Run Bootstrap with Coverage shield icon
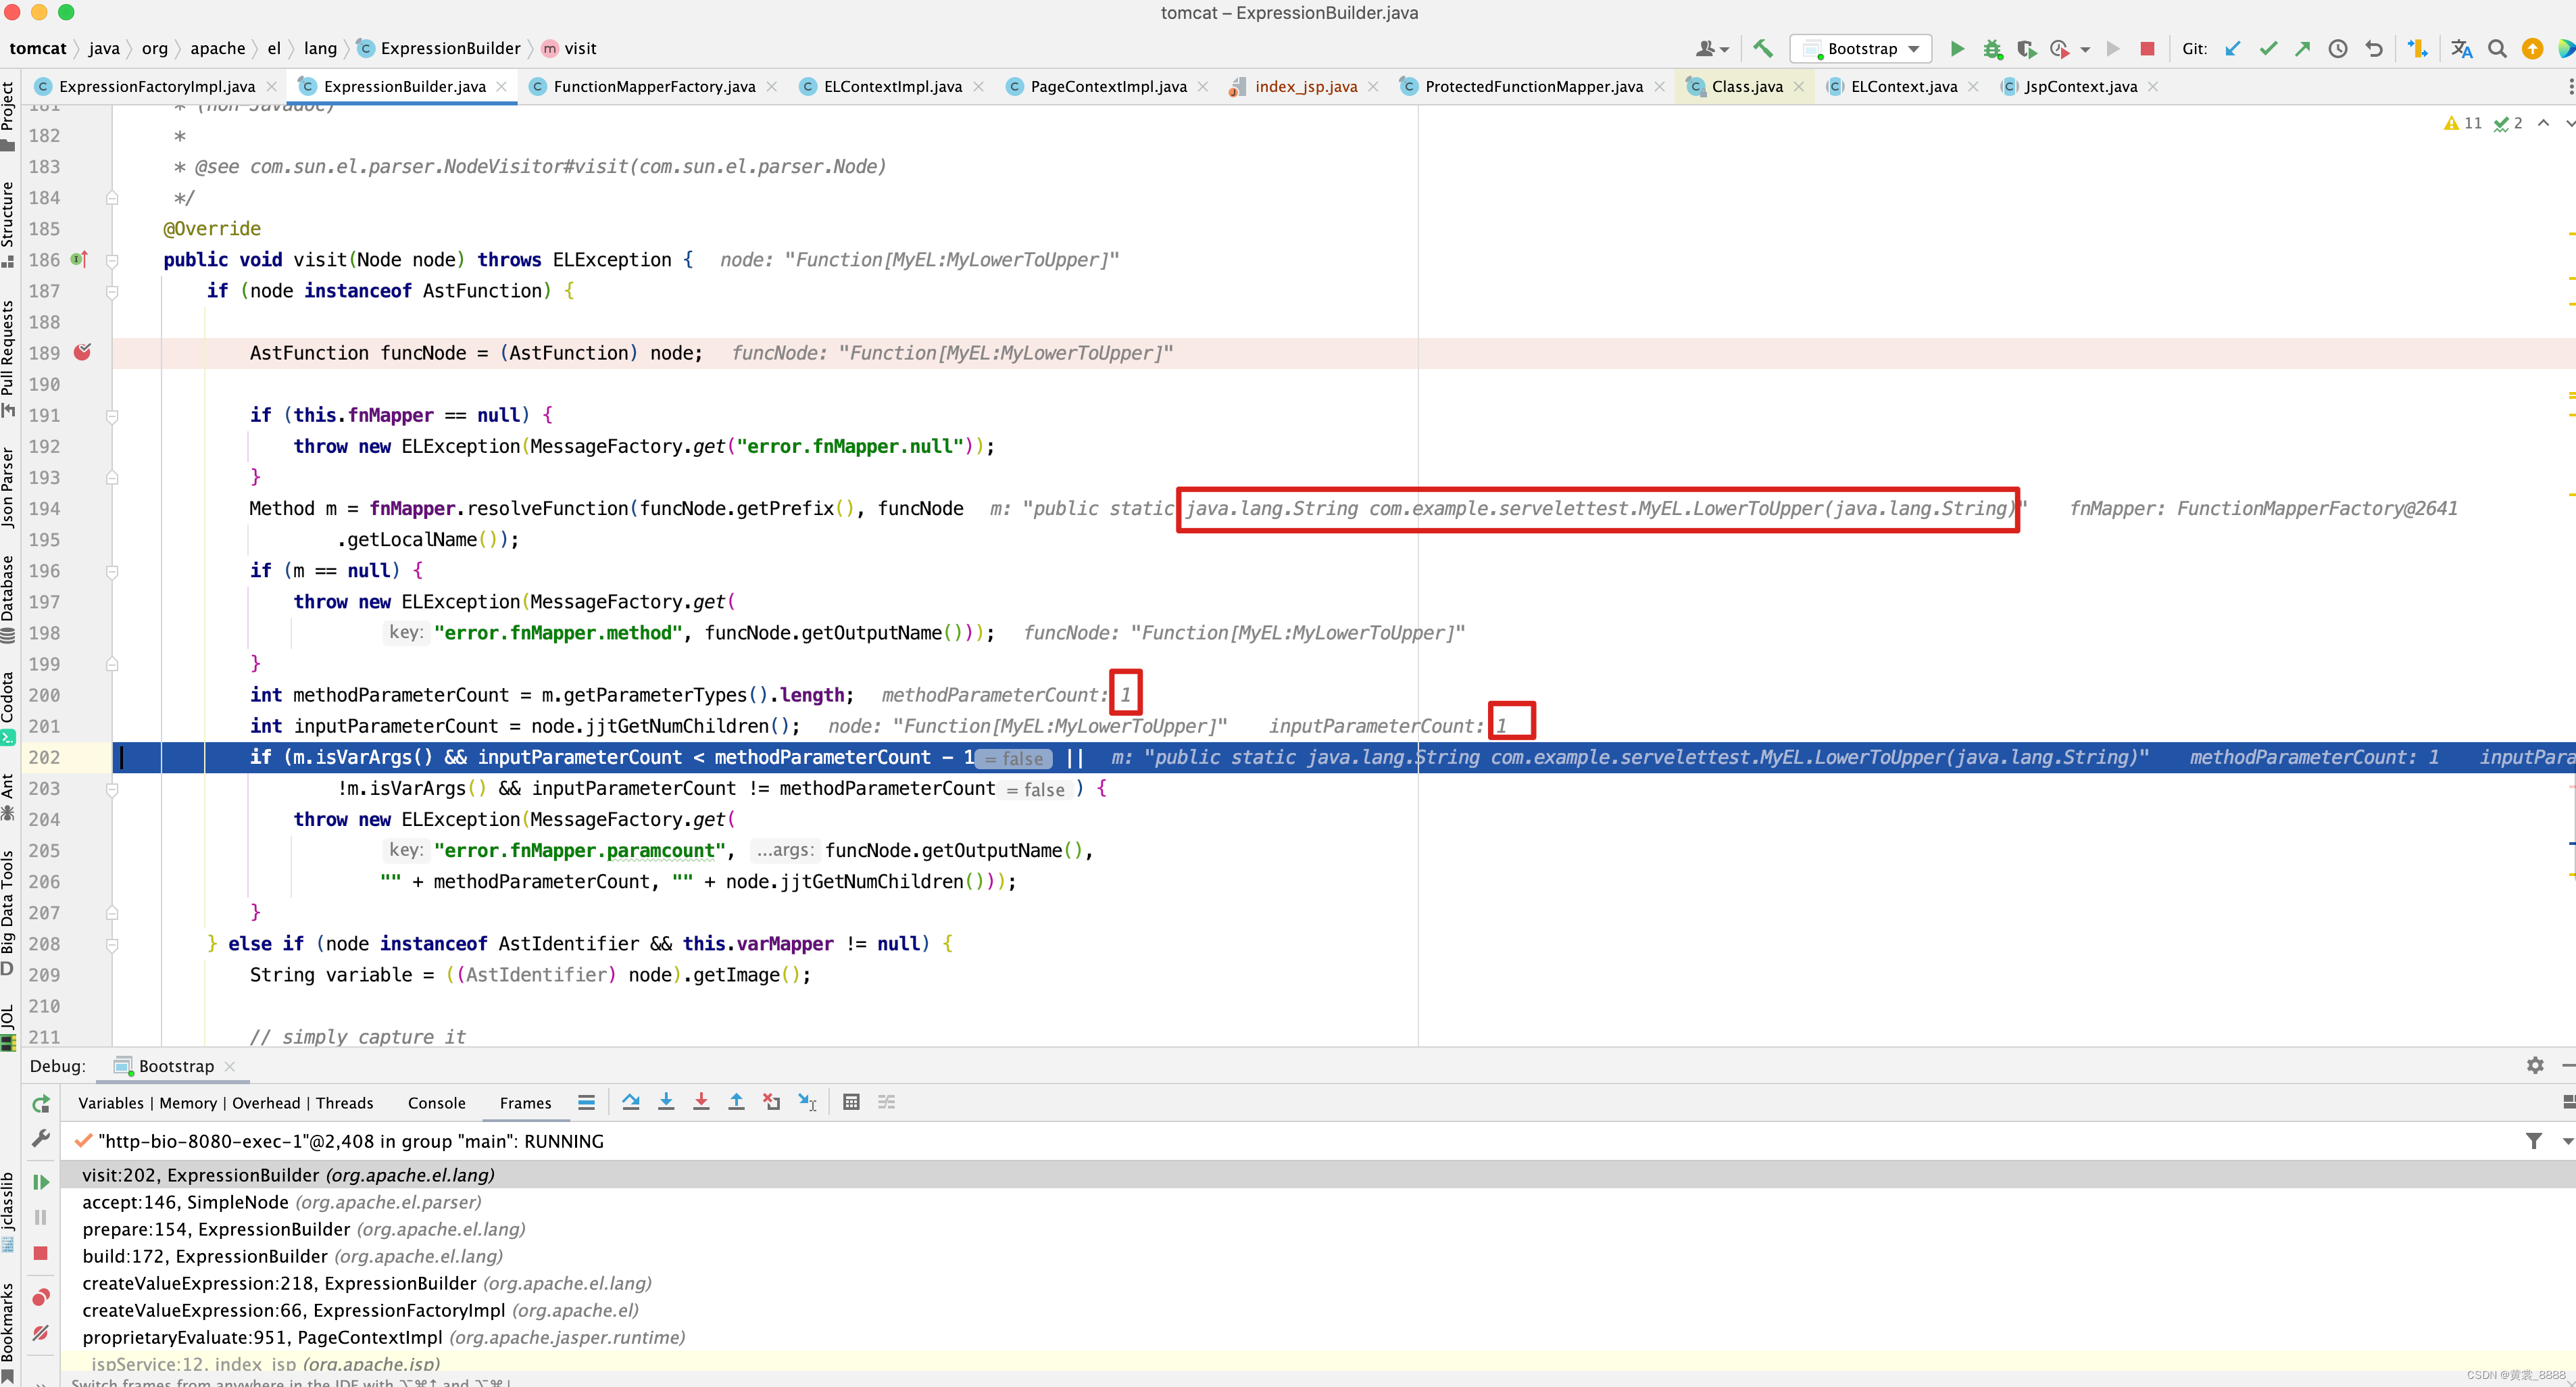This screenshot has height=1387, width=2576. click(2026, 48)
